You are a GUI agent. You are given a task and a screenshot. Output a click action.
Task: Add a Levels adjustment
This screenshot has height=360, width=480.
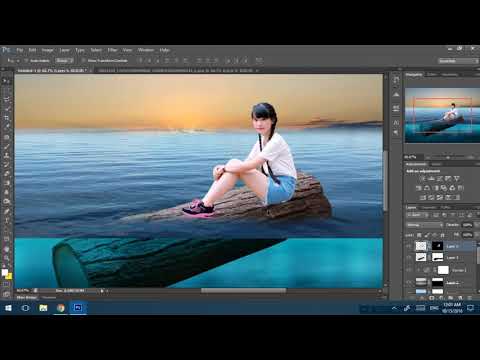coord(431,179)
